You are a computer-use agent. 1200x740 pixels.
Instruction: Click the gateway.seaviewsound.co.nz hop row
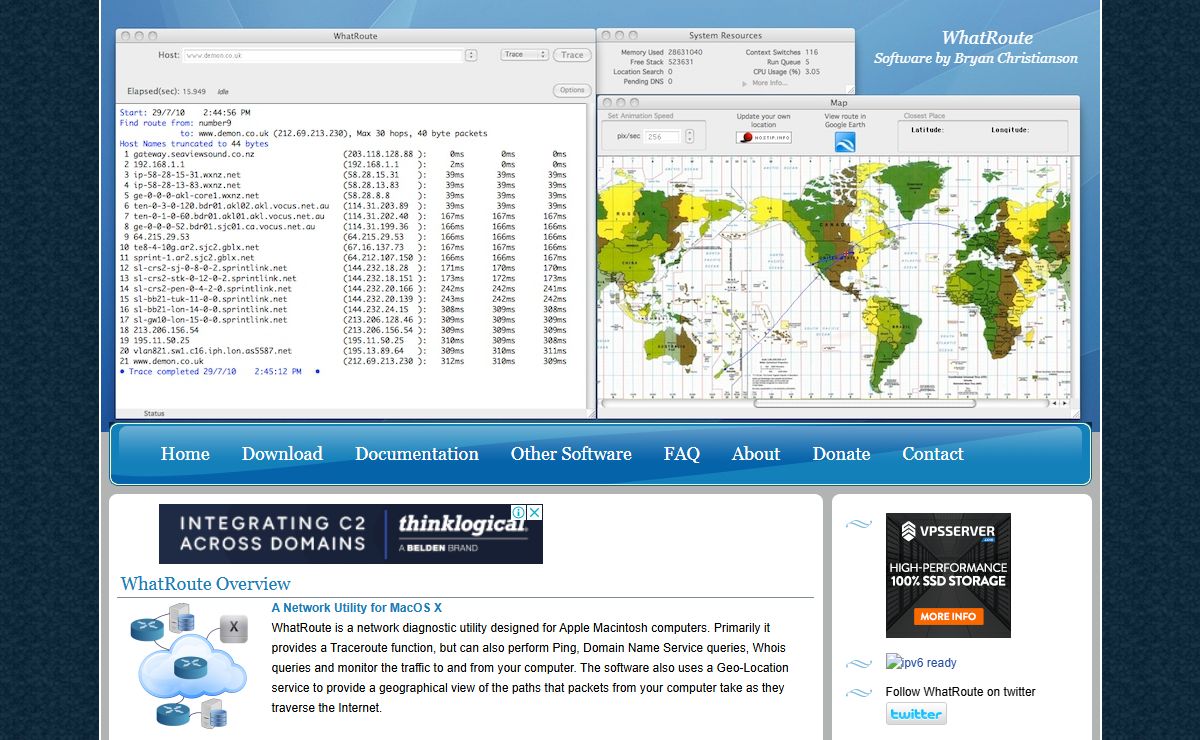(x=343, y=153)
